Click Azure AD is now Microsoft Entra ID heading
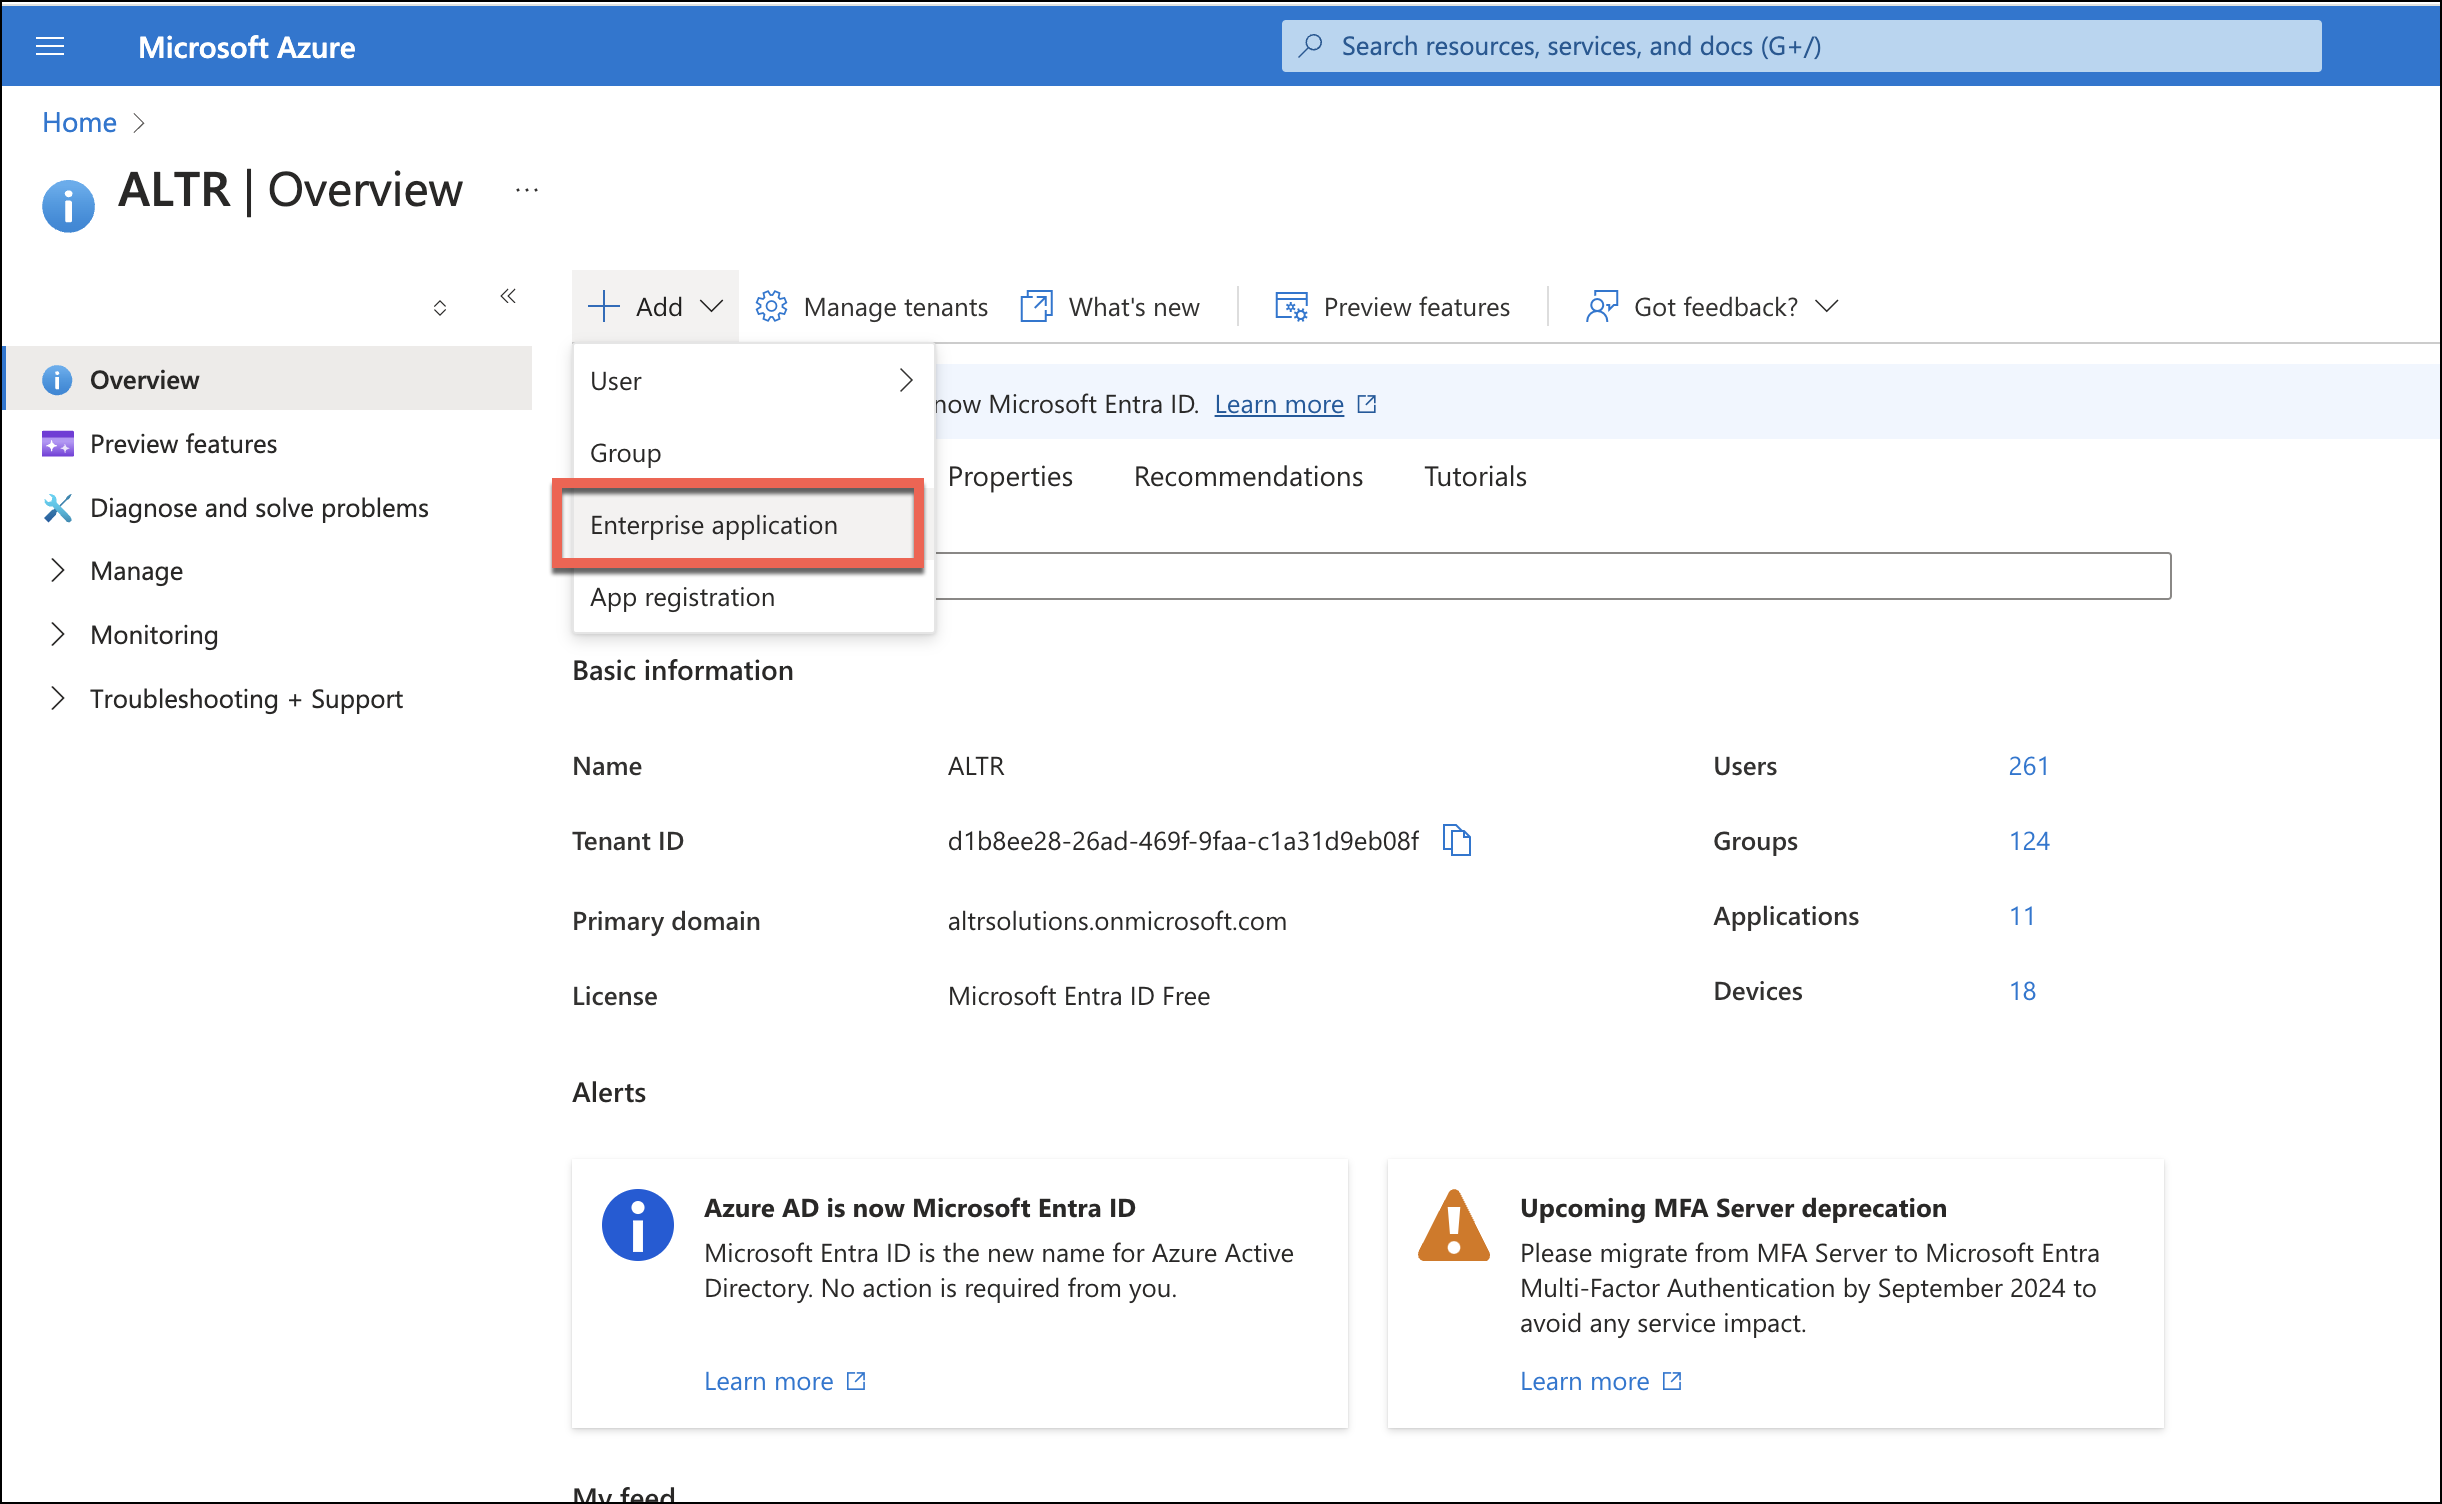2442x1504 pixels. pos(919,1208)
